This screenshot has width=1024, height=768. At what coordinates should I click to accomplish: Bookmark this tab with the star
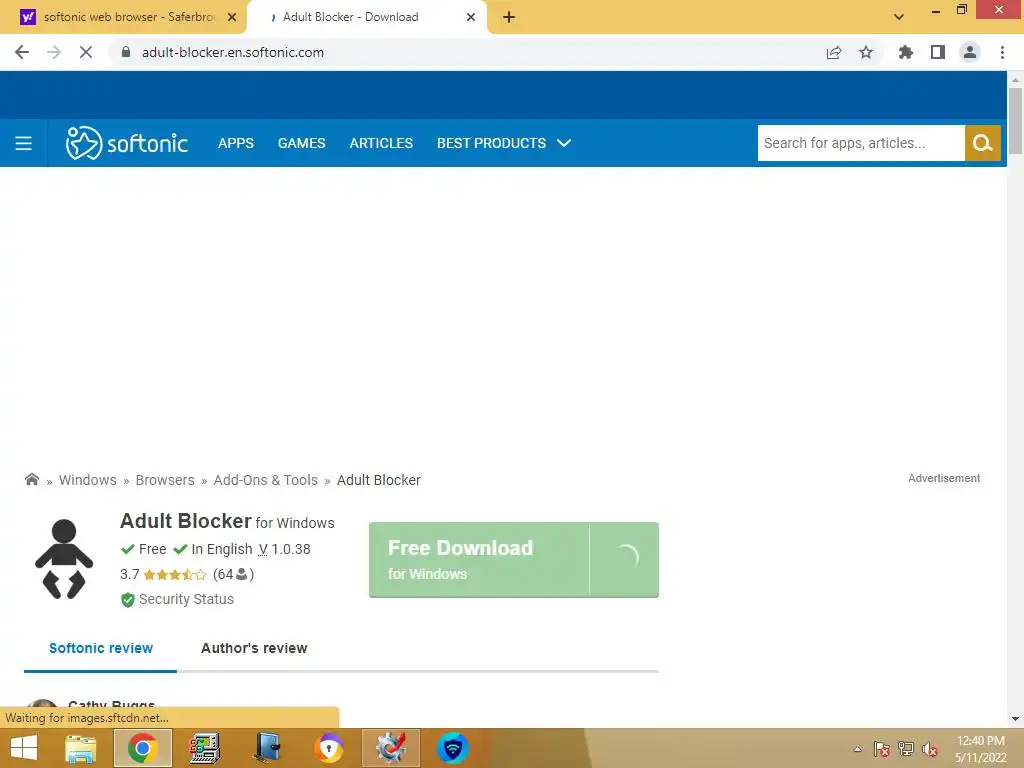866,52
